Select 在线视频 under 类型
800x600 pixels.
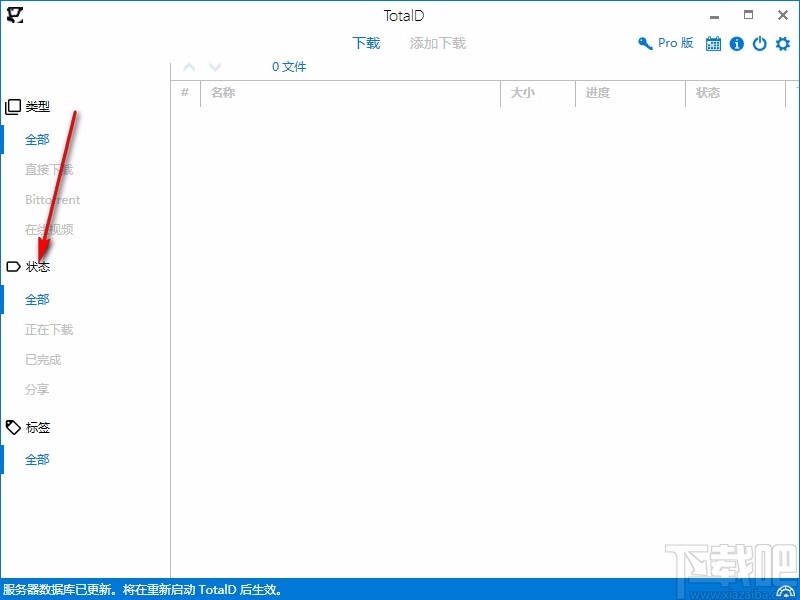[48, 229]
